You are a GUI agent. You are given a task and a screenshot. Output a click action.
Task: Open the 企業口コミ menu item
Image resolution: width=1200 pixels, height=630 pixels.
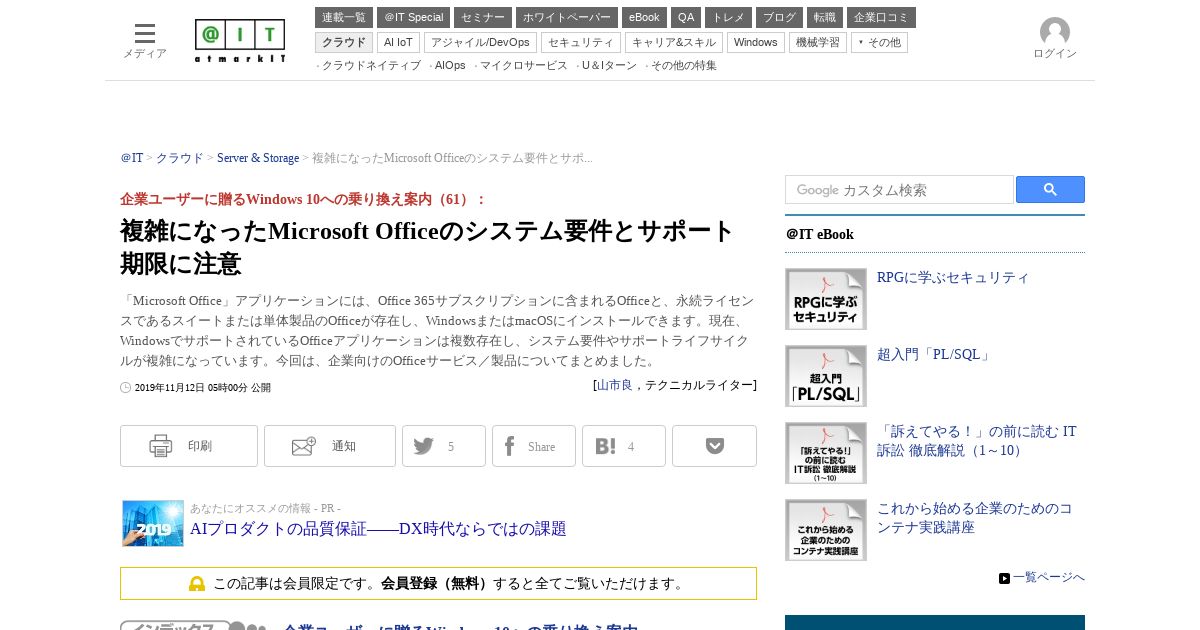click(881, 17)
